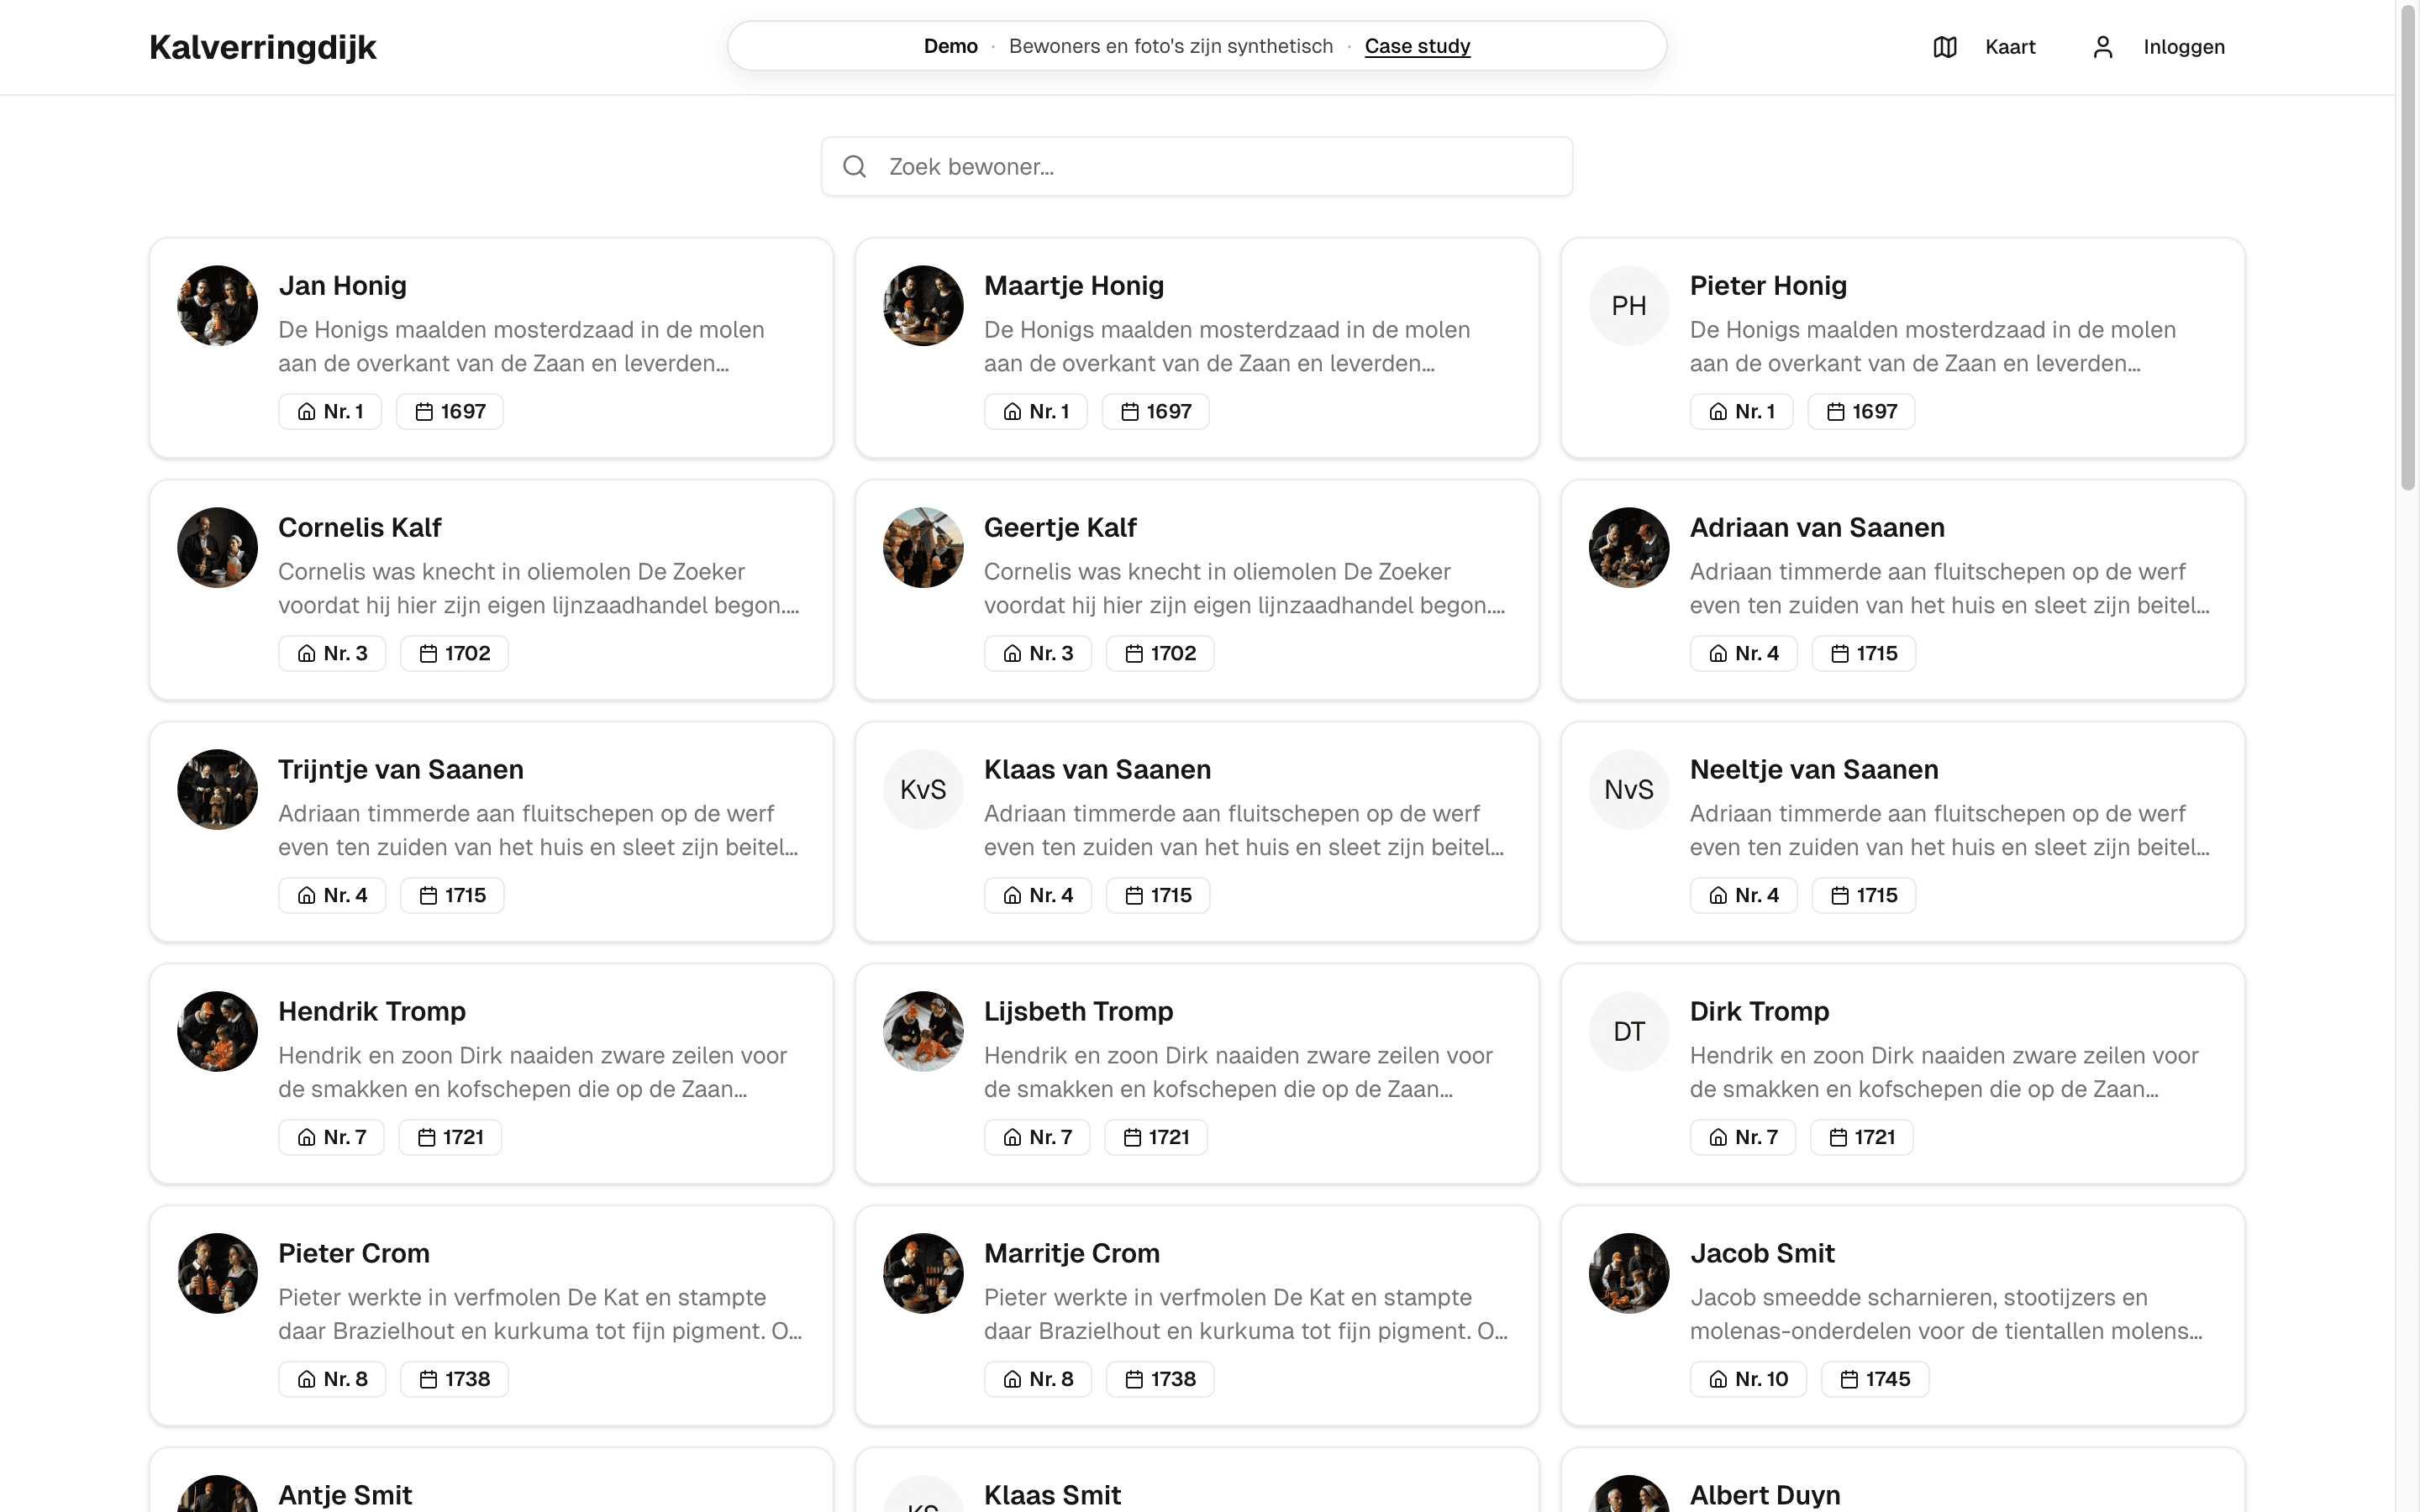Click DT initials avatar of Dirk Tromp
2420x1512 pixels.
coord(1629,1032)
